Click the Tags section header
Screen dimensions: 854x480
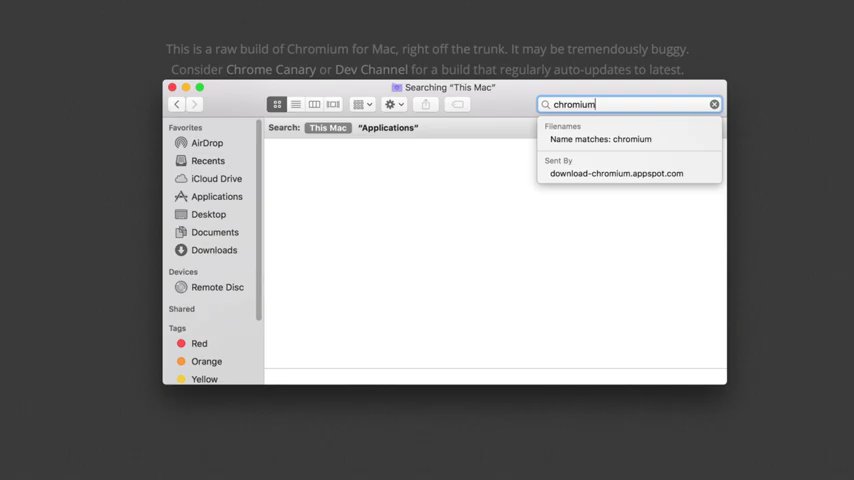coord(177,328)
